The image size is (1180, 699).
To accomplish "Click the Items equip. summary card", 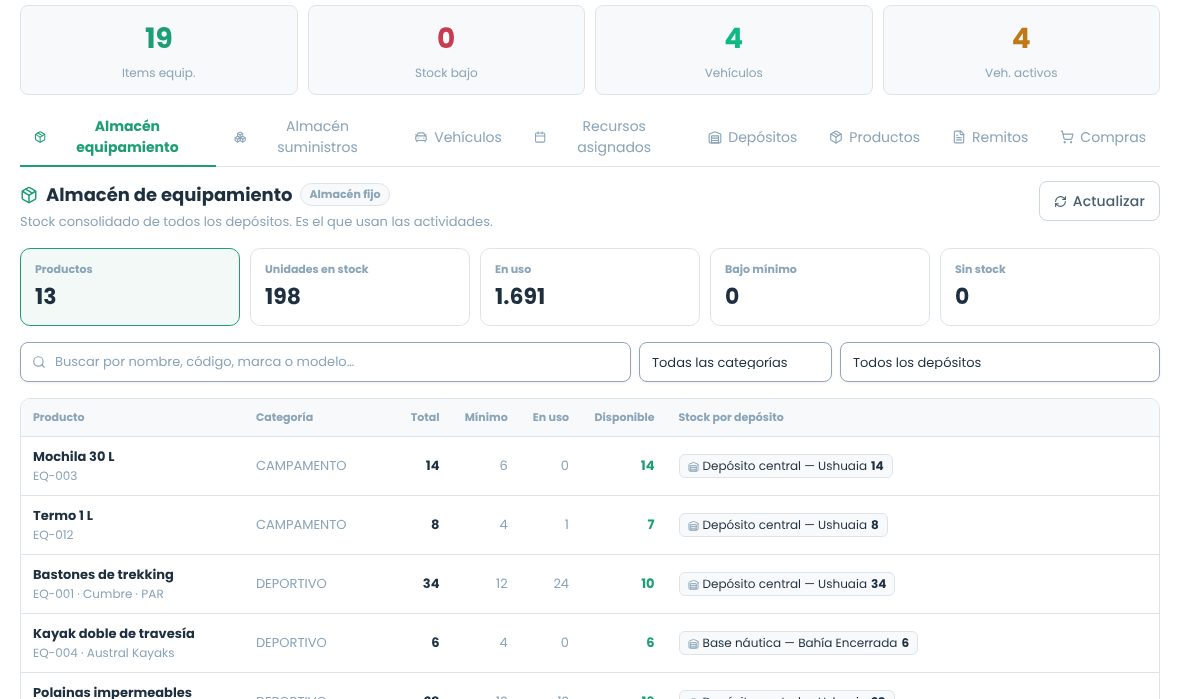I will (159, 50).
